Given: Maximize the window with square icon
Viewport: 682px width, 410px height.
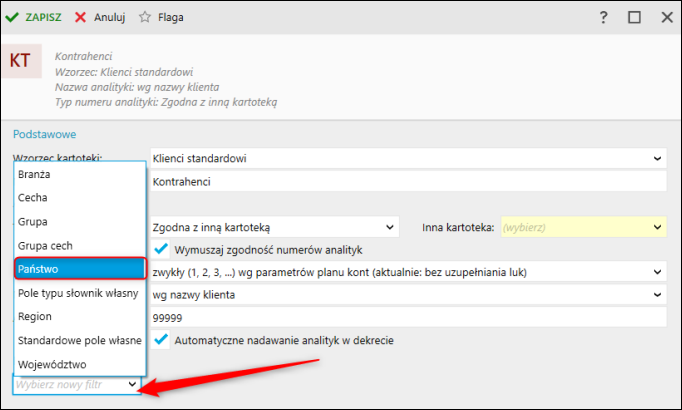Looking at the screenshot, I should coord(634,18).
